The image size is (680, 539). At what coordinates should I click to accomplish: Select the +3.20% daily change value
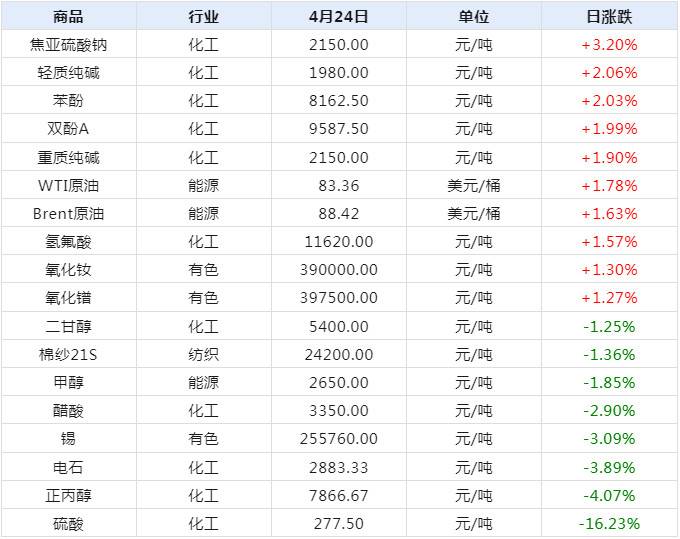pos(609,45)
